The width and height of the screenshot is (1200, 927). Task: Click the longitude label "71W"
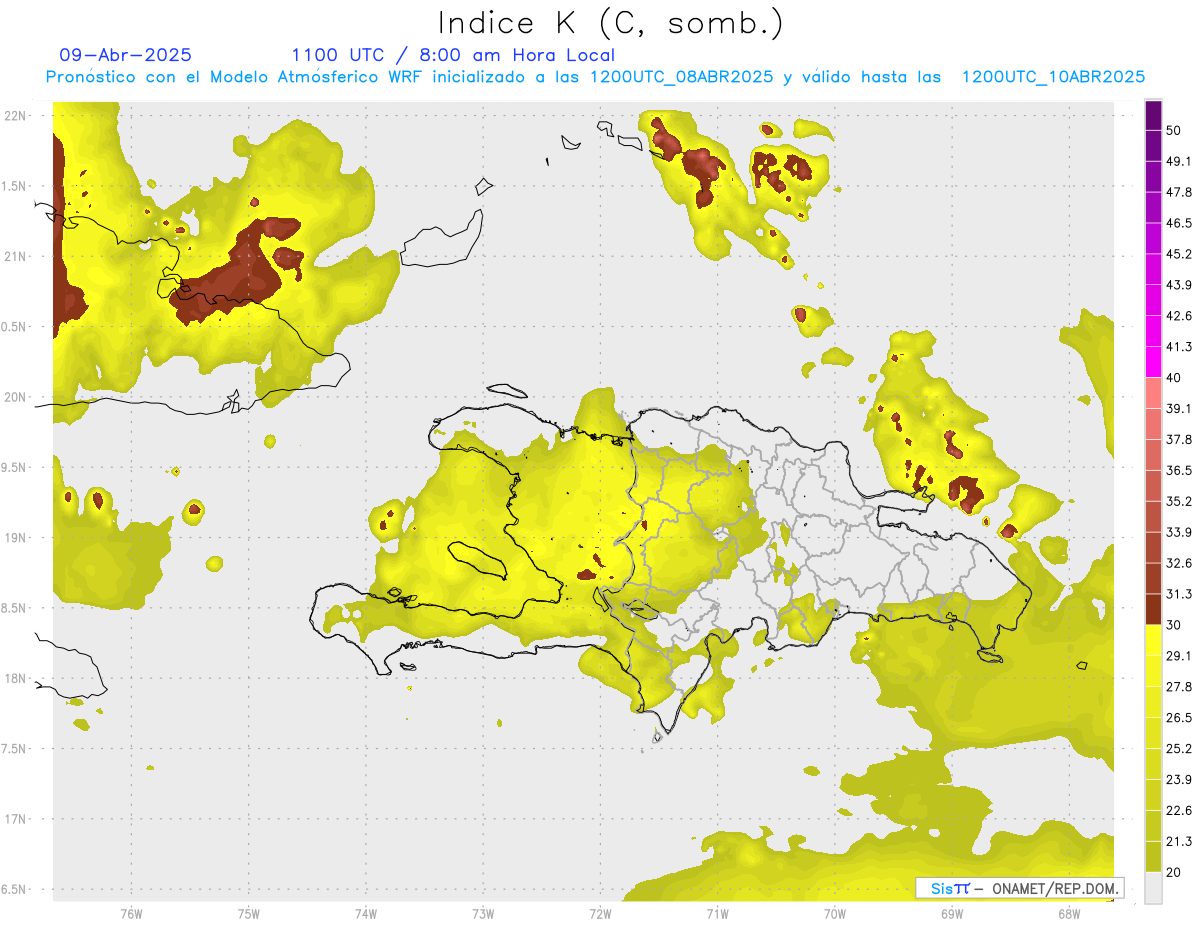[x=717, y=914]
